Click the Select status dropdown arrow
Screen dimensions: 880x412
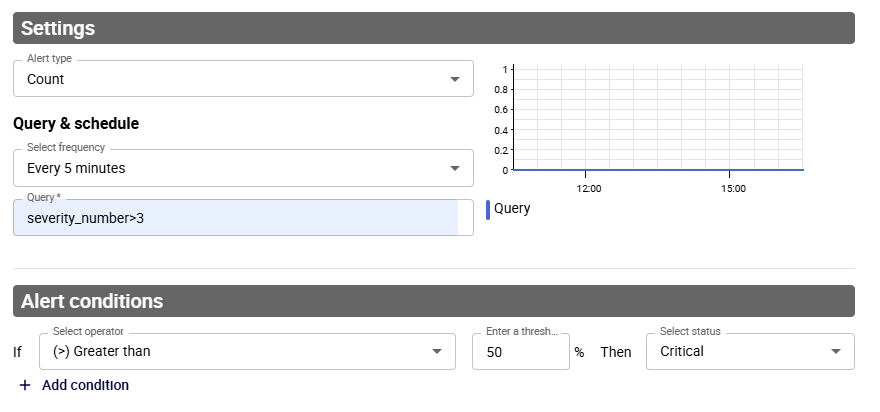point(836,351)
